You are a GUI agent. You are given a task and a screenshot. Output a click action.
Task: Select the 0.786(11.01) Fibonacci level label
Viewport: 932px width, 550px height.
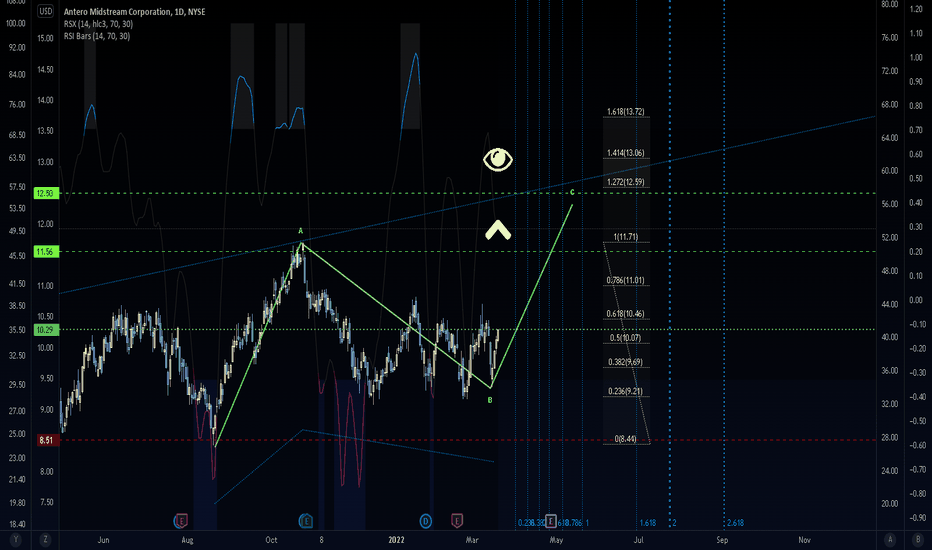pyautogui.click(x=625, y=280)
